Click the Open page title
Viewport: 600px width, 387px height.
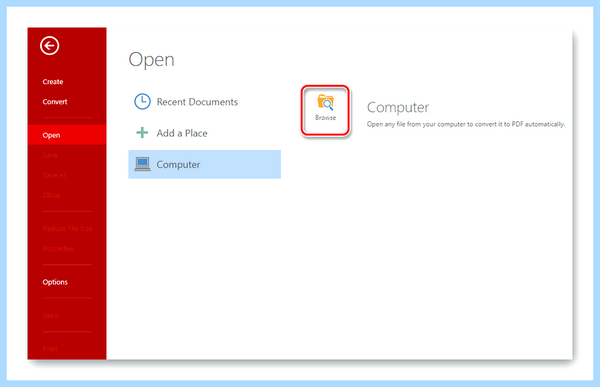point(152,60)
